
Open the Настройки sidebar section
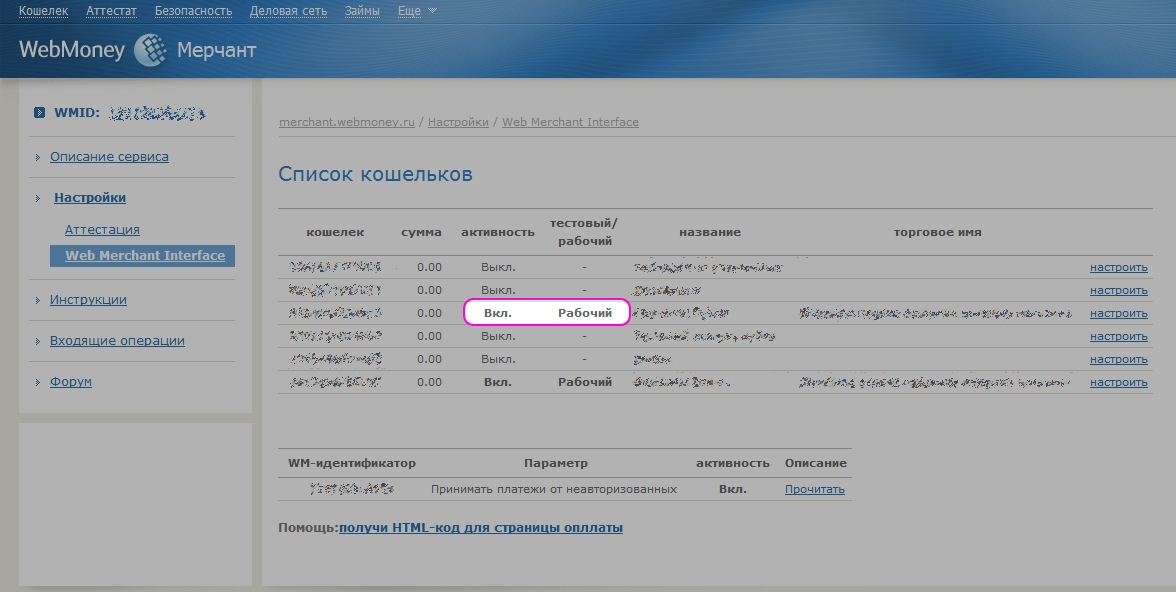[x=90, y=198]
